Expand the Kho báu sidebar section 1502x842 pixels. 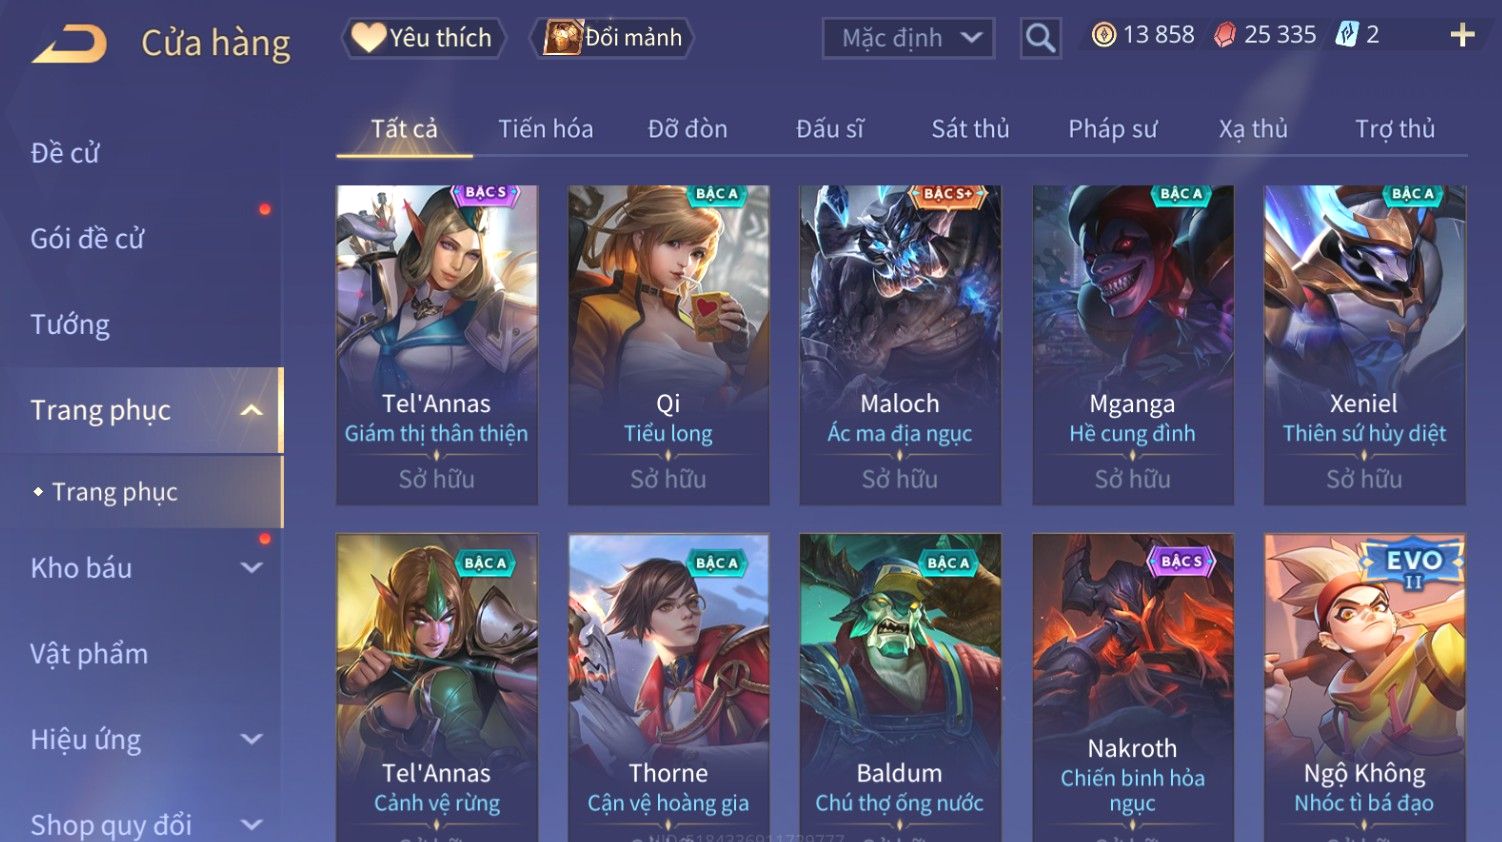251,568
